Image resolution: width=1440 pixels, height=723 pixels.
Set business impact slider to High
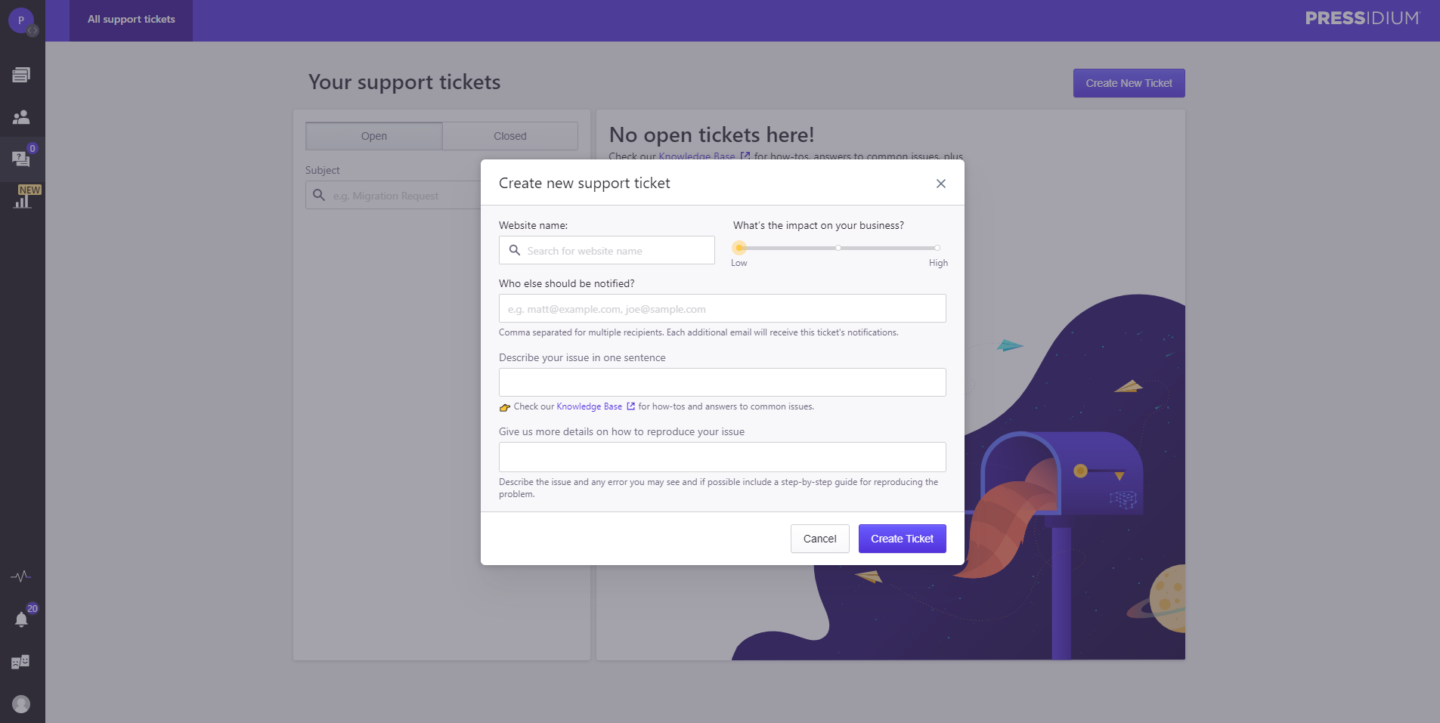[x=937, y=248]
